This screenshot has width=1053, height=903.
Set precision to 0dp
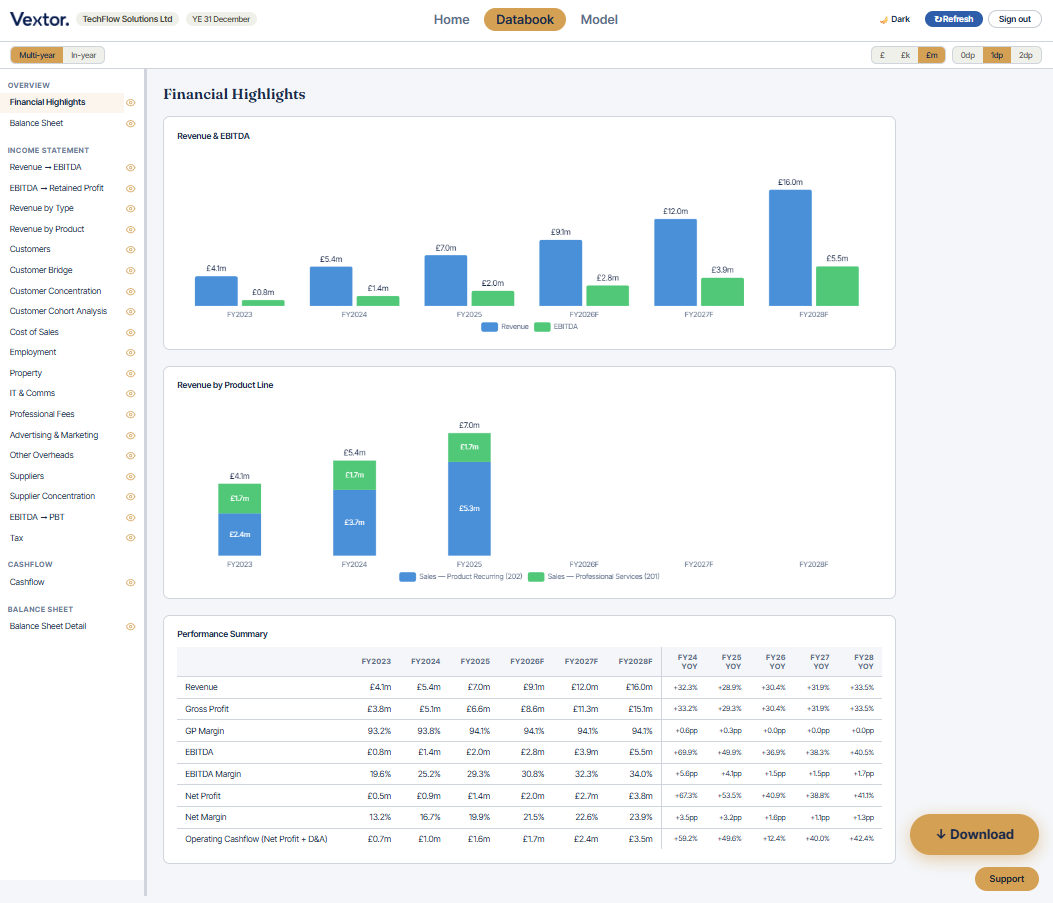pyautogui.click(x=968, y=55)
